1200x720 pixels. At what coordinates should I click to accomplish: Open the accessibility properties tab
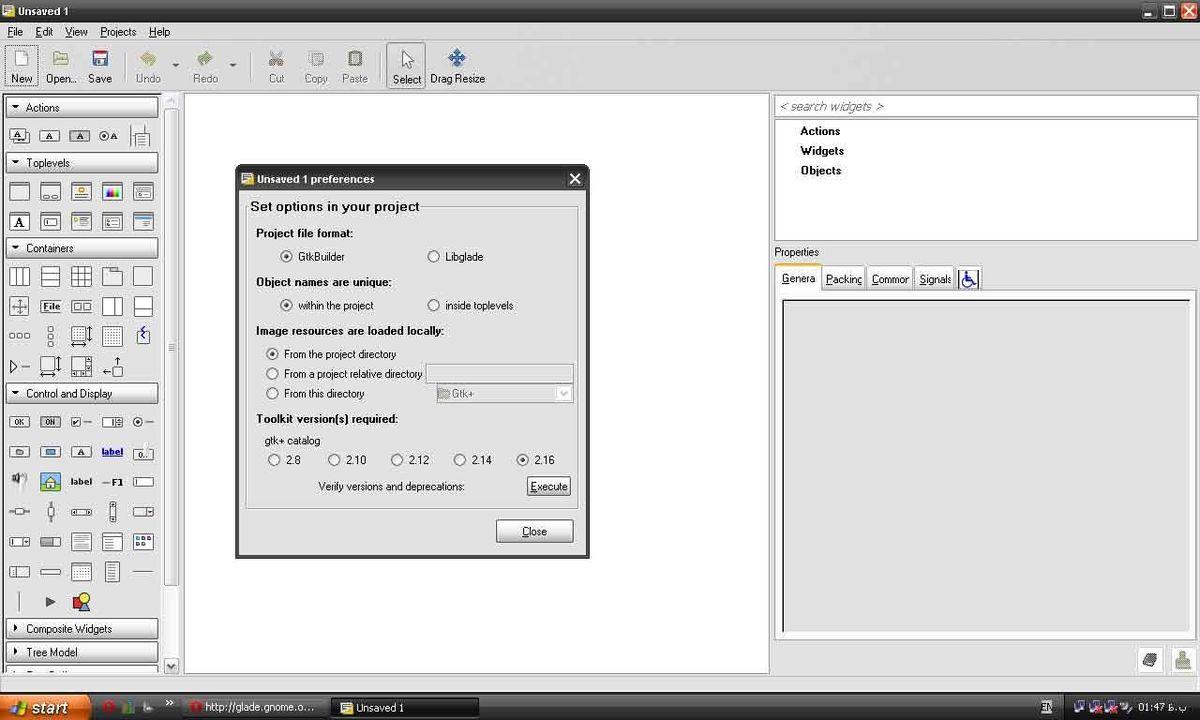tap(968, 279)
